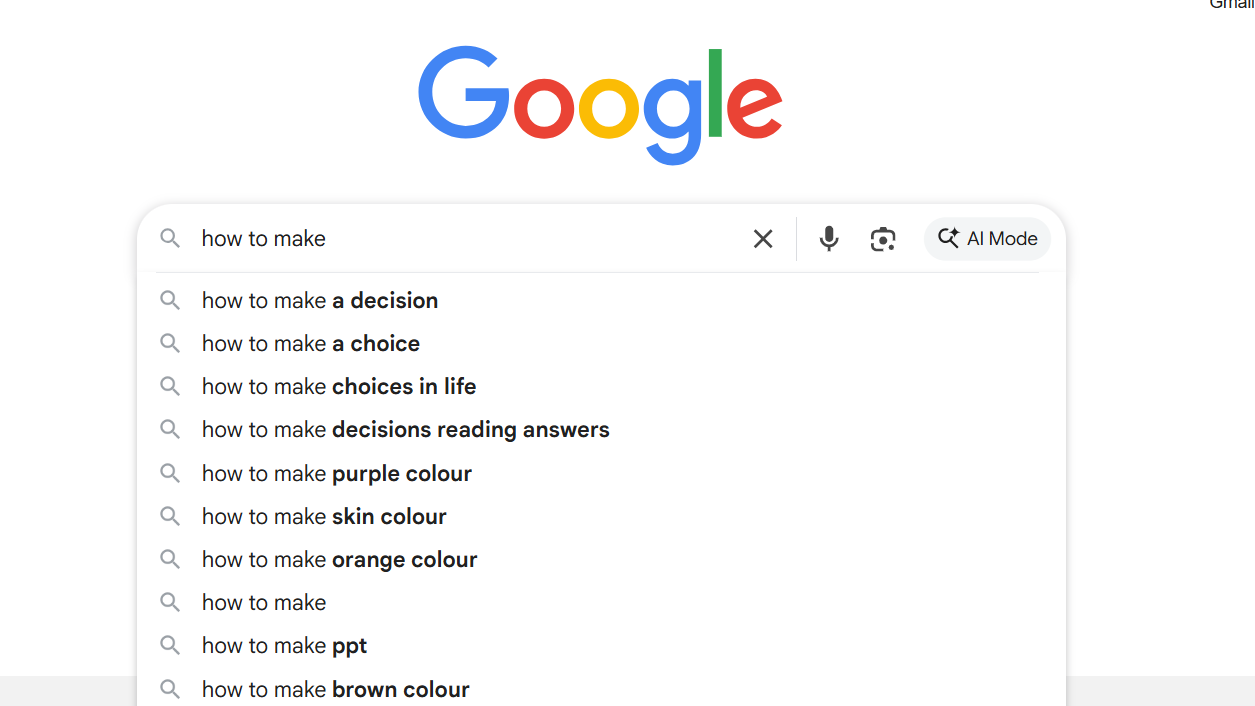Select the suggestion 'how to make skin colour'
The image size is (1255, 706).
pyautogui.click(x=324, y=516)
